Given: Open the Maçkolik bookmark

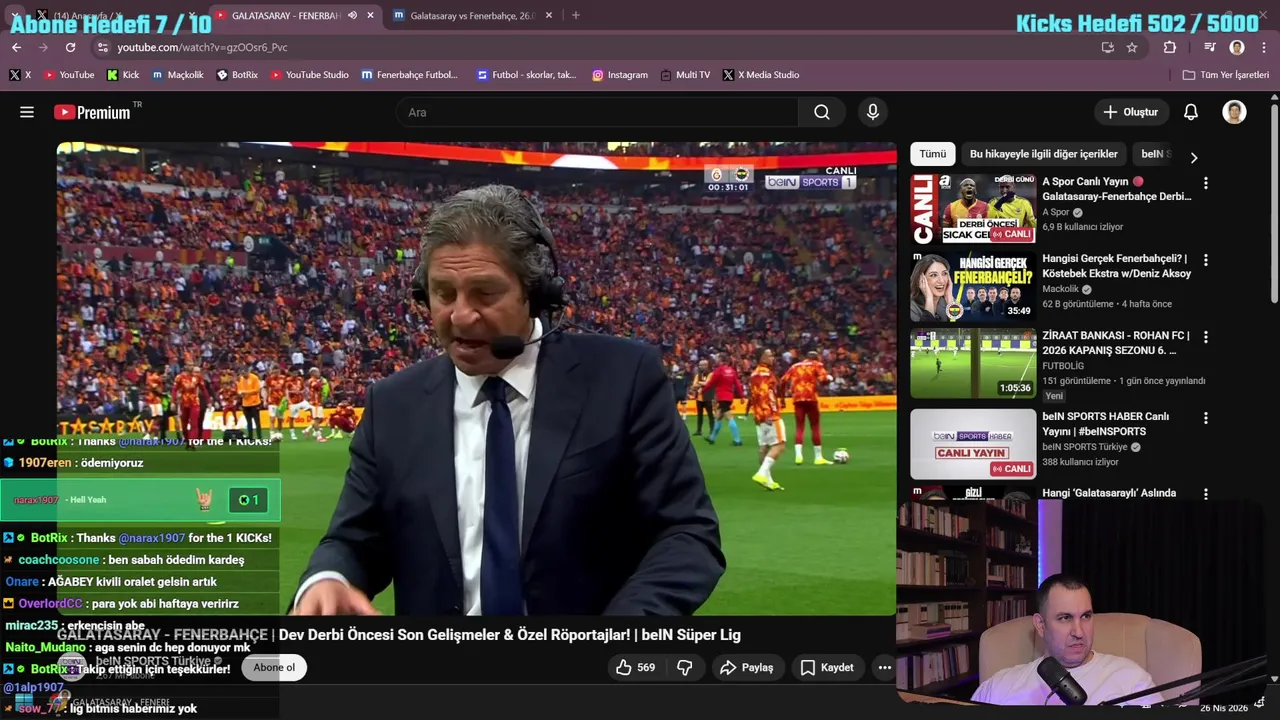Looking at the screenshot, I should (178, 75).
